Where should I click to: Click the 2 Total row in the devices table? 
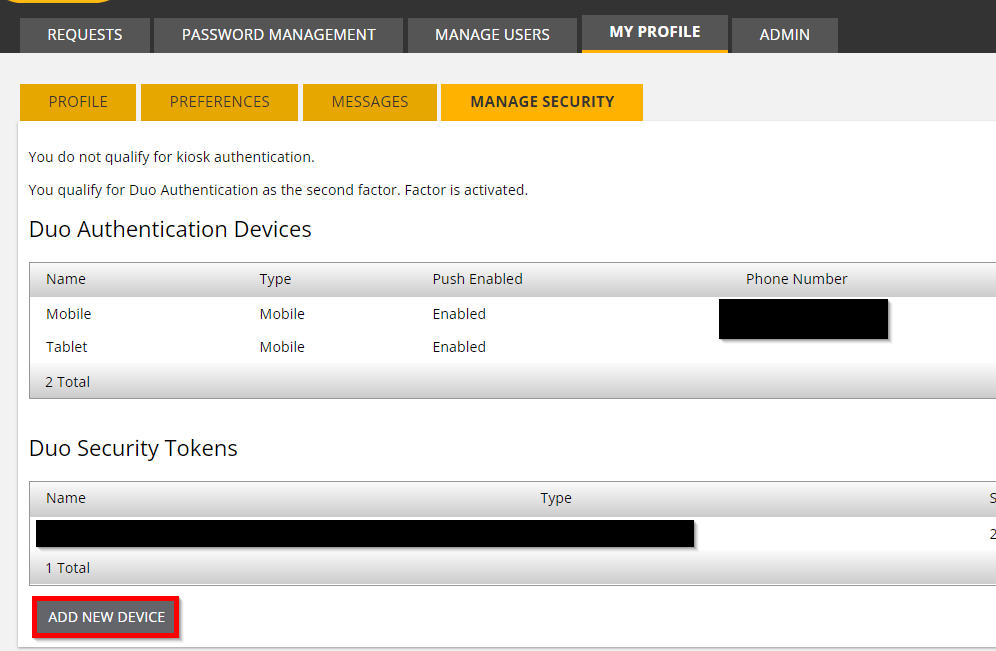click(66, 381)
